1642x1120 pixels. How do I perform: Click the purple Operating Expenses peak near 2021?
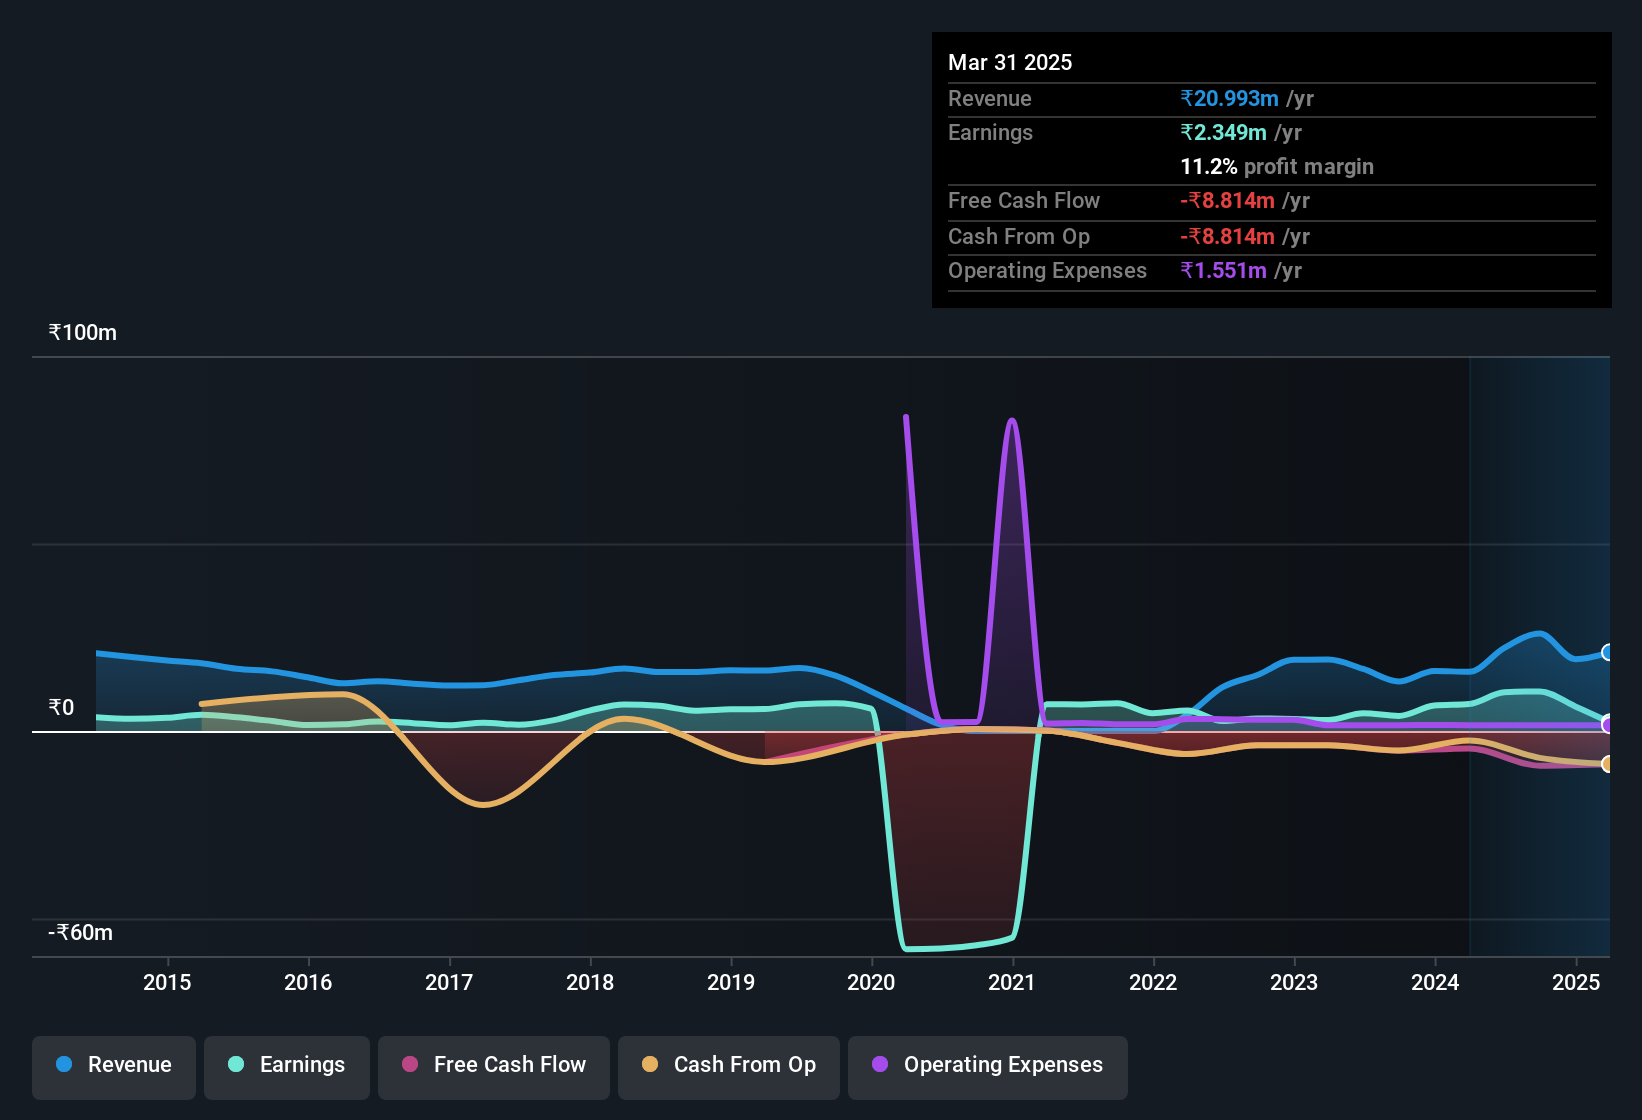(1012, 421)
